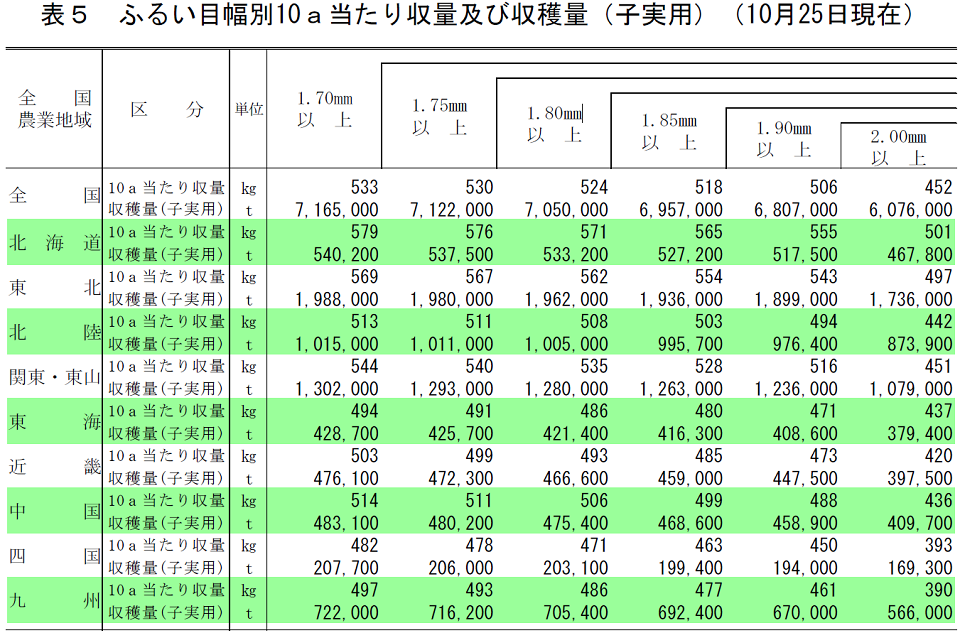Click the 四国 harvest value 207,700
The image size is (960, 633).
[346, 568]
